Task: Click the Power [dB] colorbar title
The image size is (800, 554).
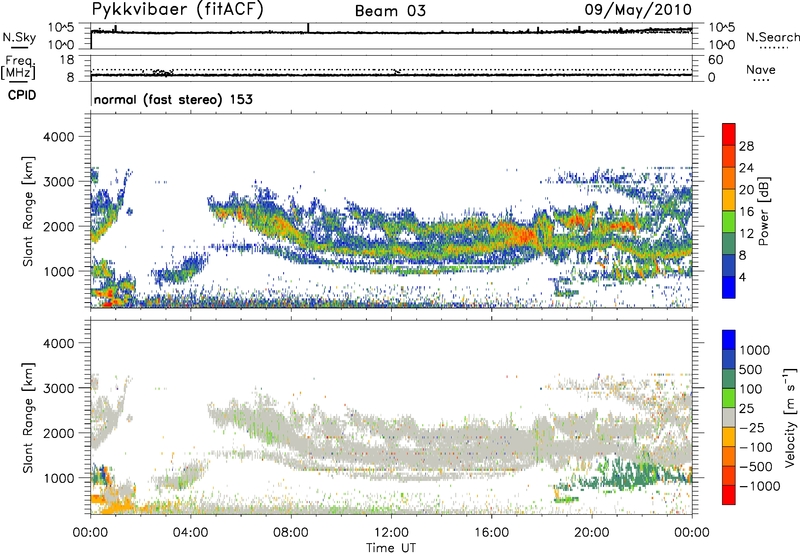Action: (x=763, y=211)
